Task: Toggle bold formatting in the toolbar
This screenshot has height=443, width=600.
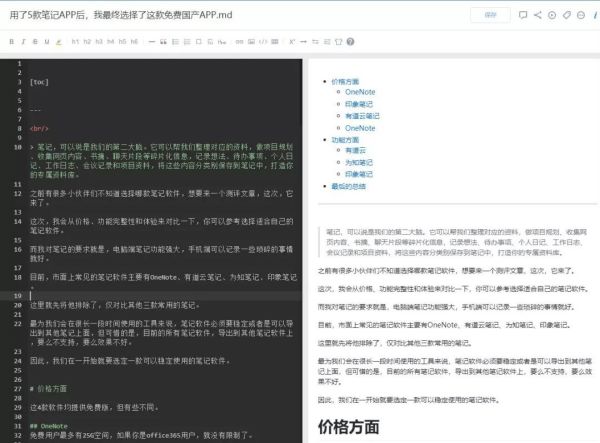Action: point(11,42)
